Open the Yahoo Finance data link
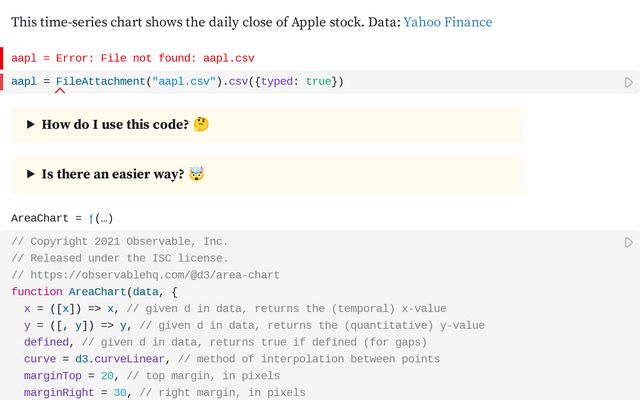This screenshot has width=640, height=400. coord(447,21)
